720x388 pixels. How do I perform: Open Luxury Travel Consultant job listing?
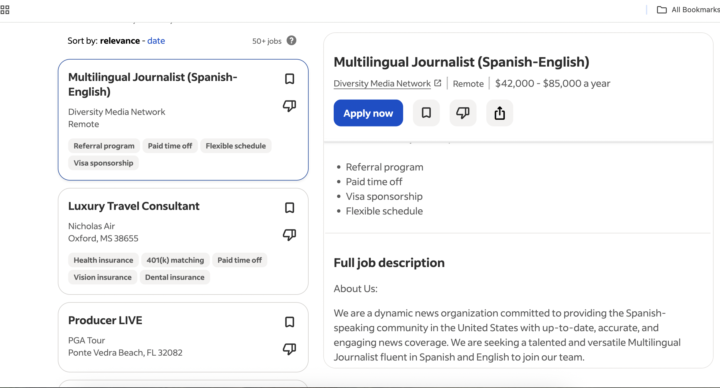[134, 206]
